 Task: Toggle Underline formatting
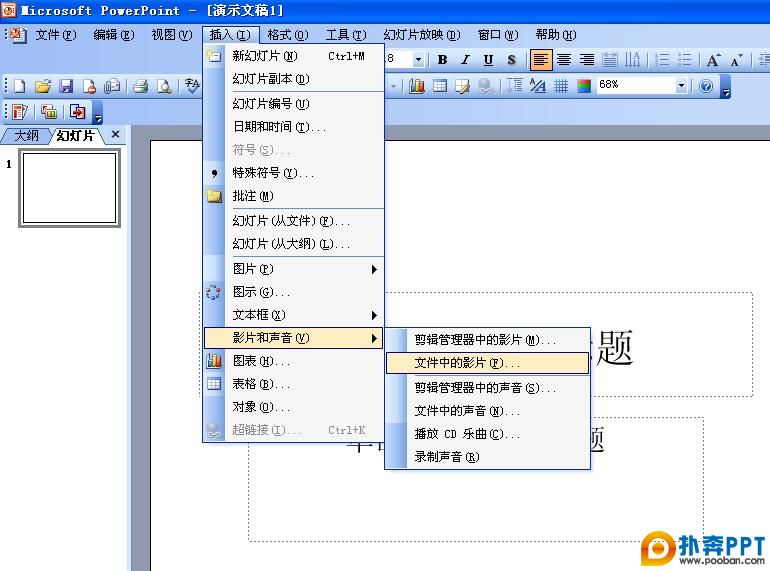tap(488, 60)
